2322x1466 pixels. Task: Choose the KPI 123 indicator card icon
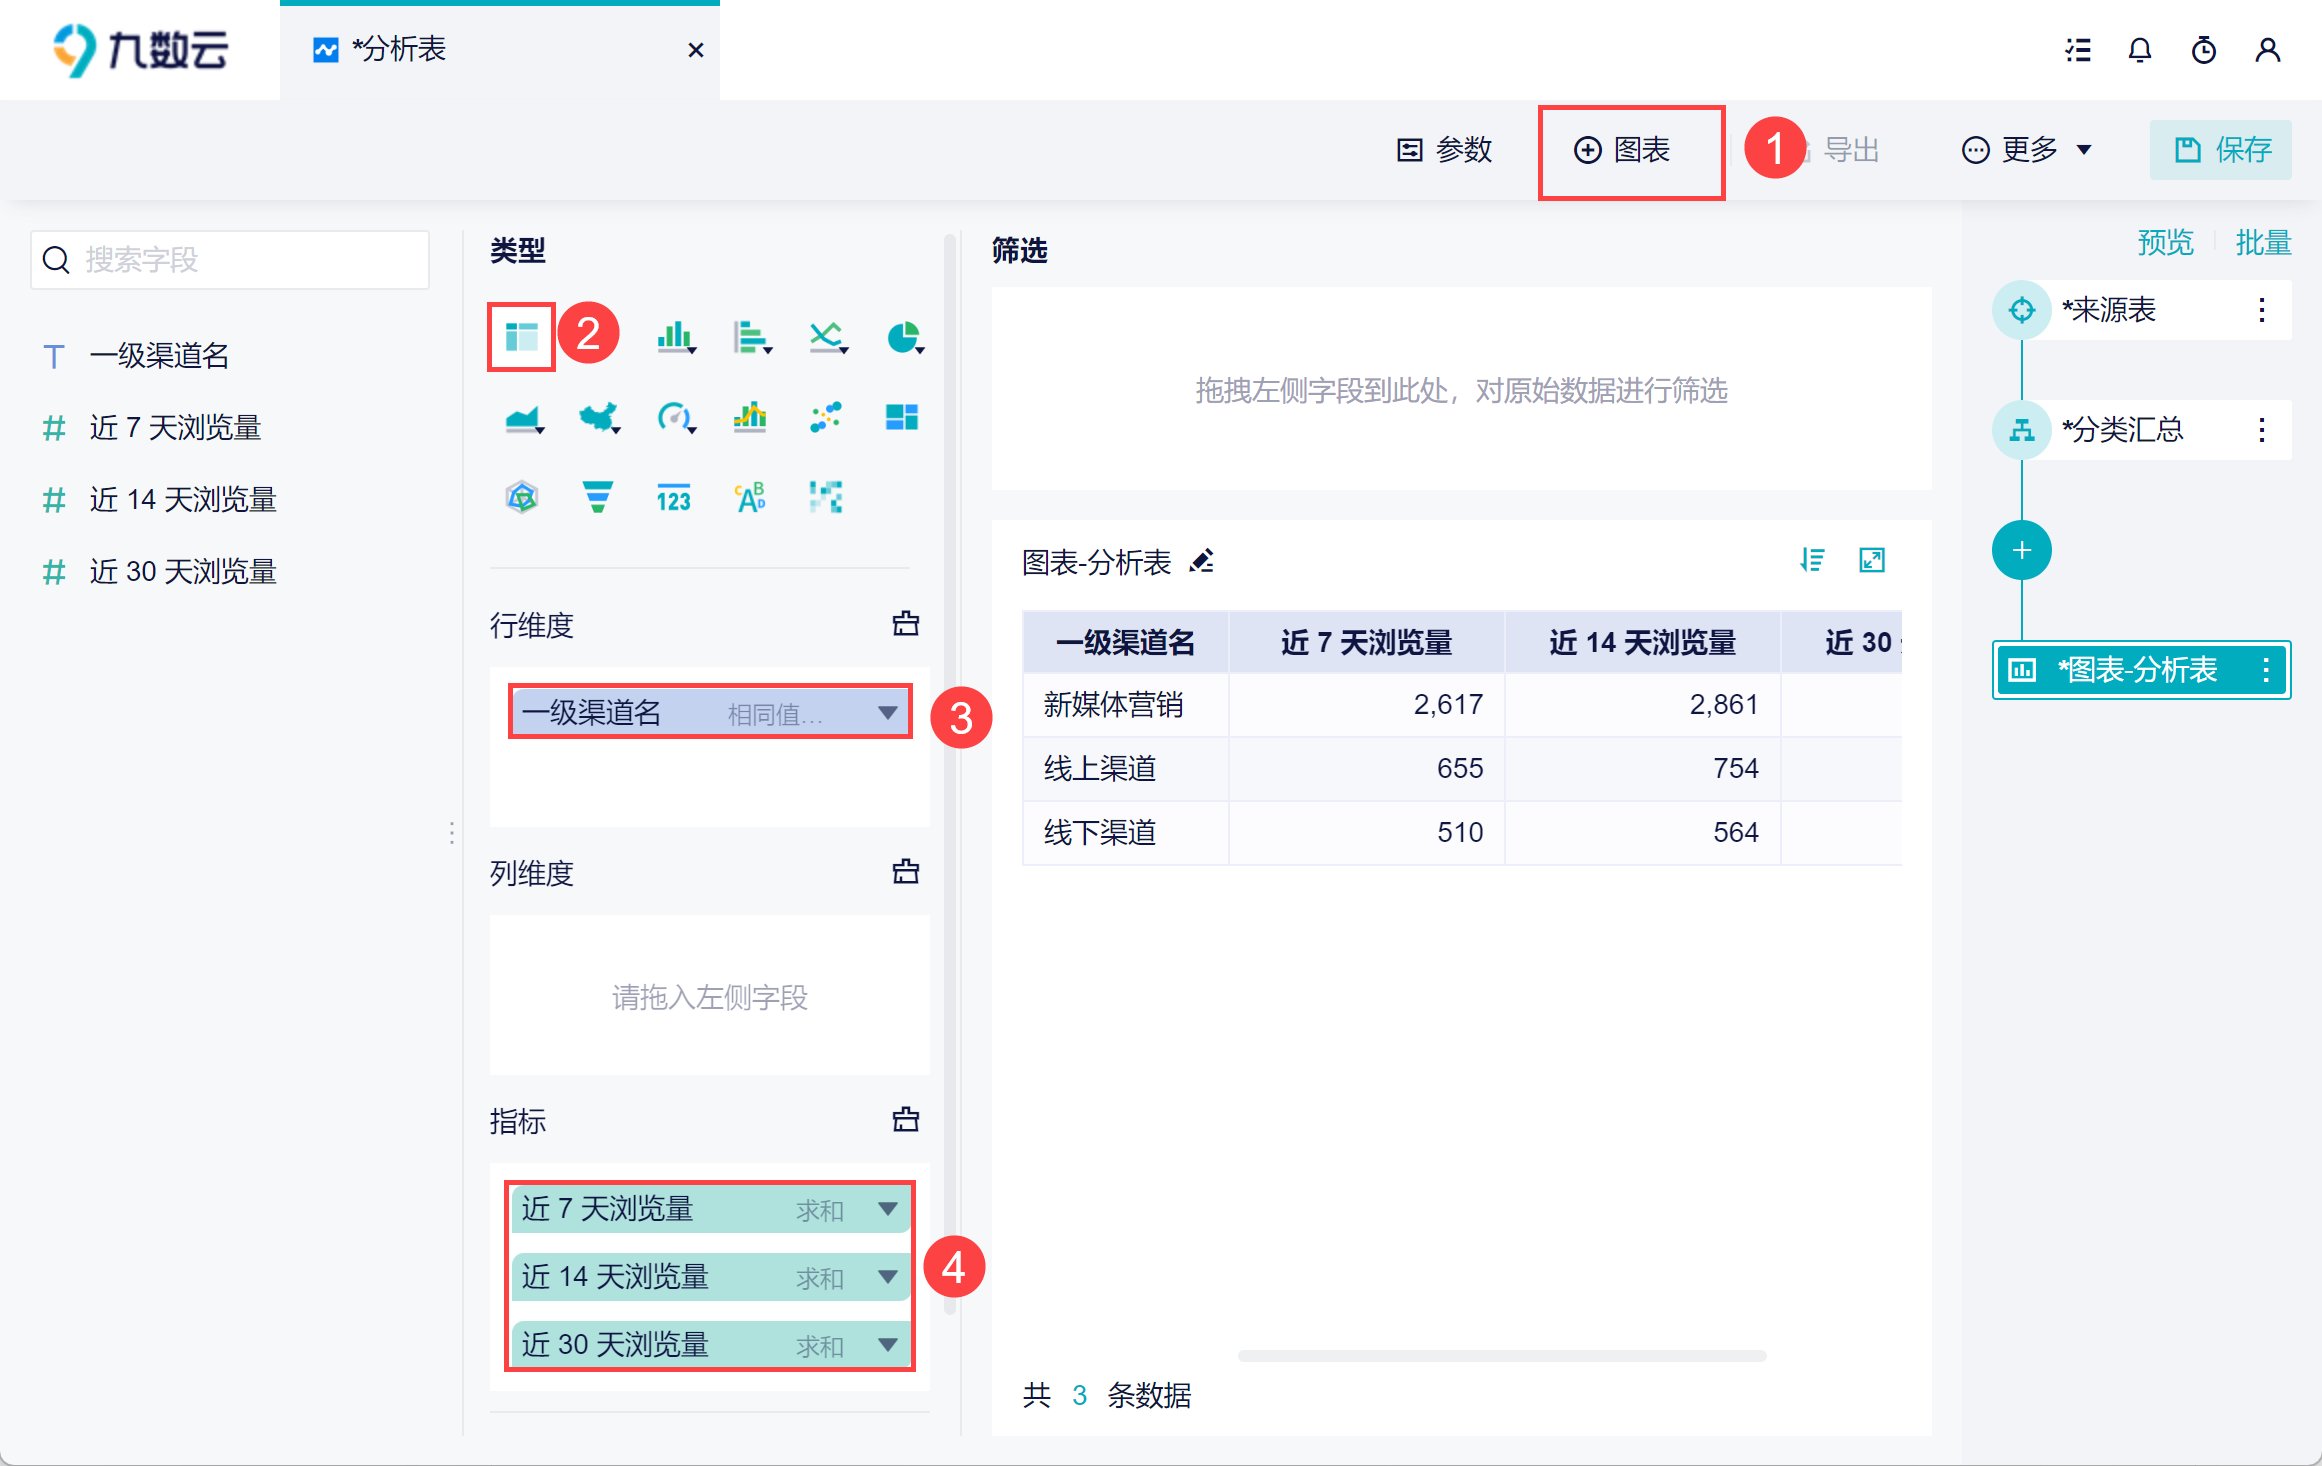coord(673,496)
